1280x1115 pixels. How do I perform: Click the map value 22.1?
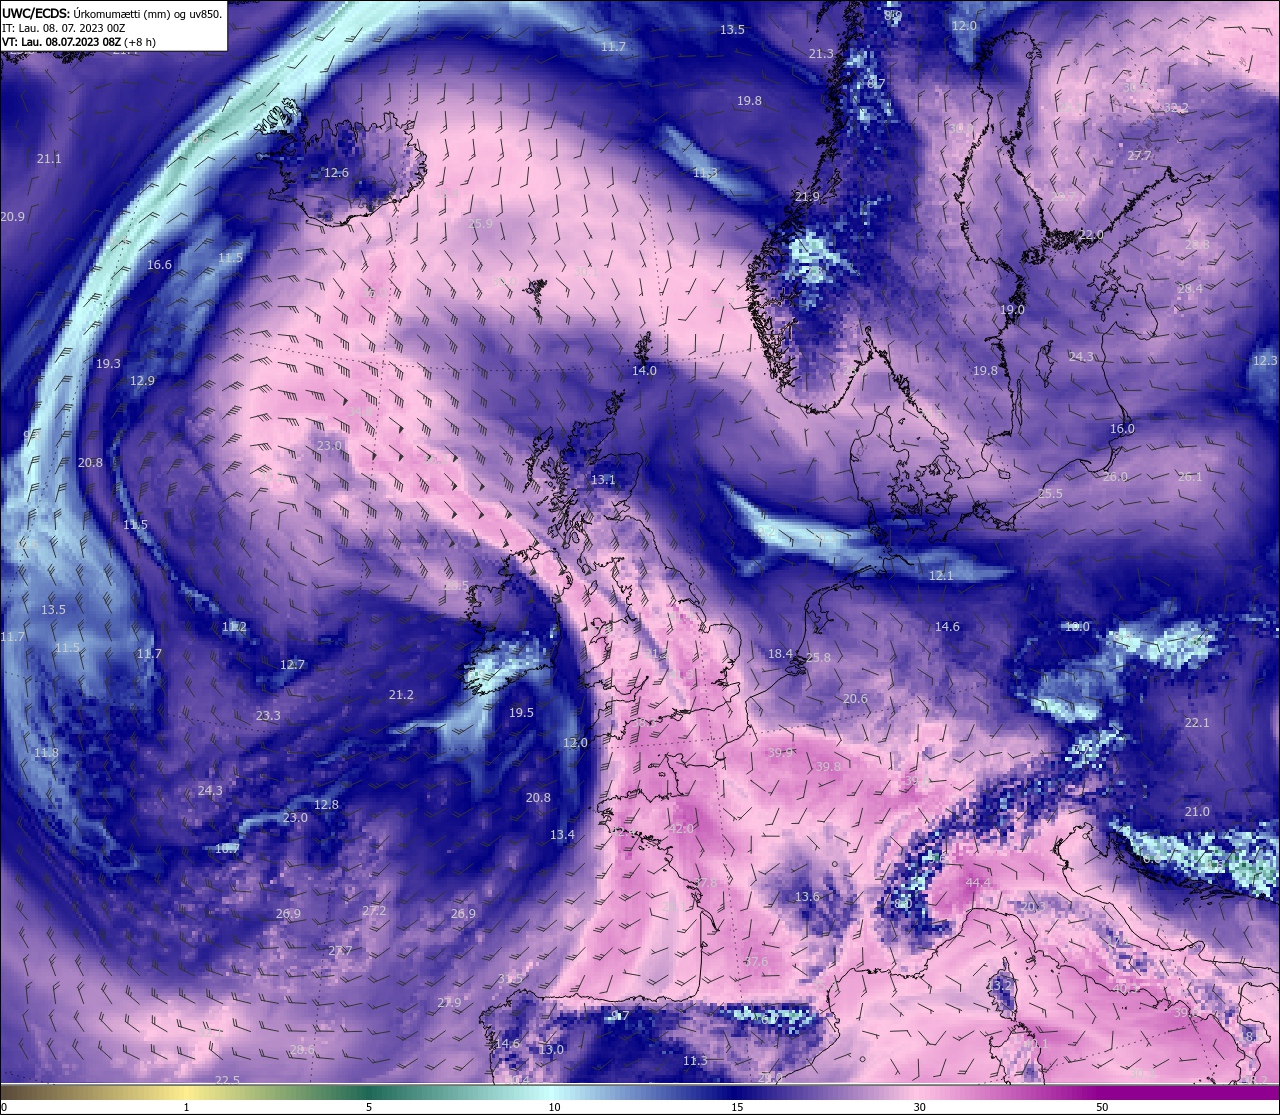[1197, 723]
